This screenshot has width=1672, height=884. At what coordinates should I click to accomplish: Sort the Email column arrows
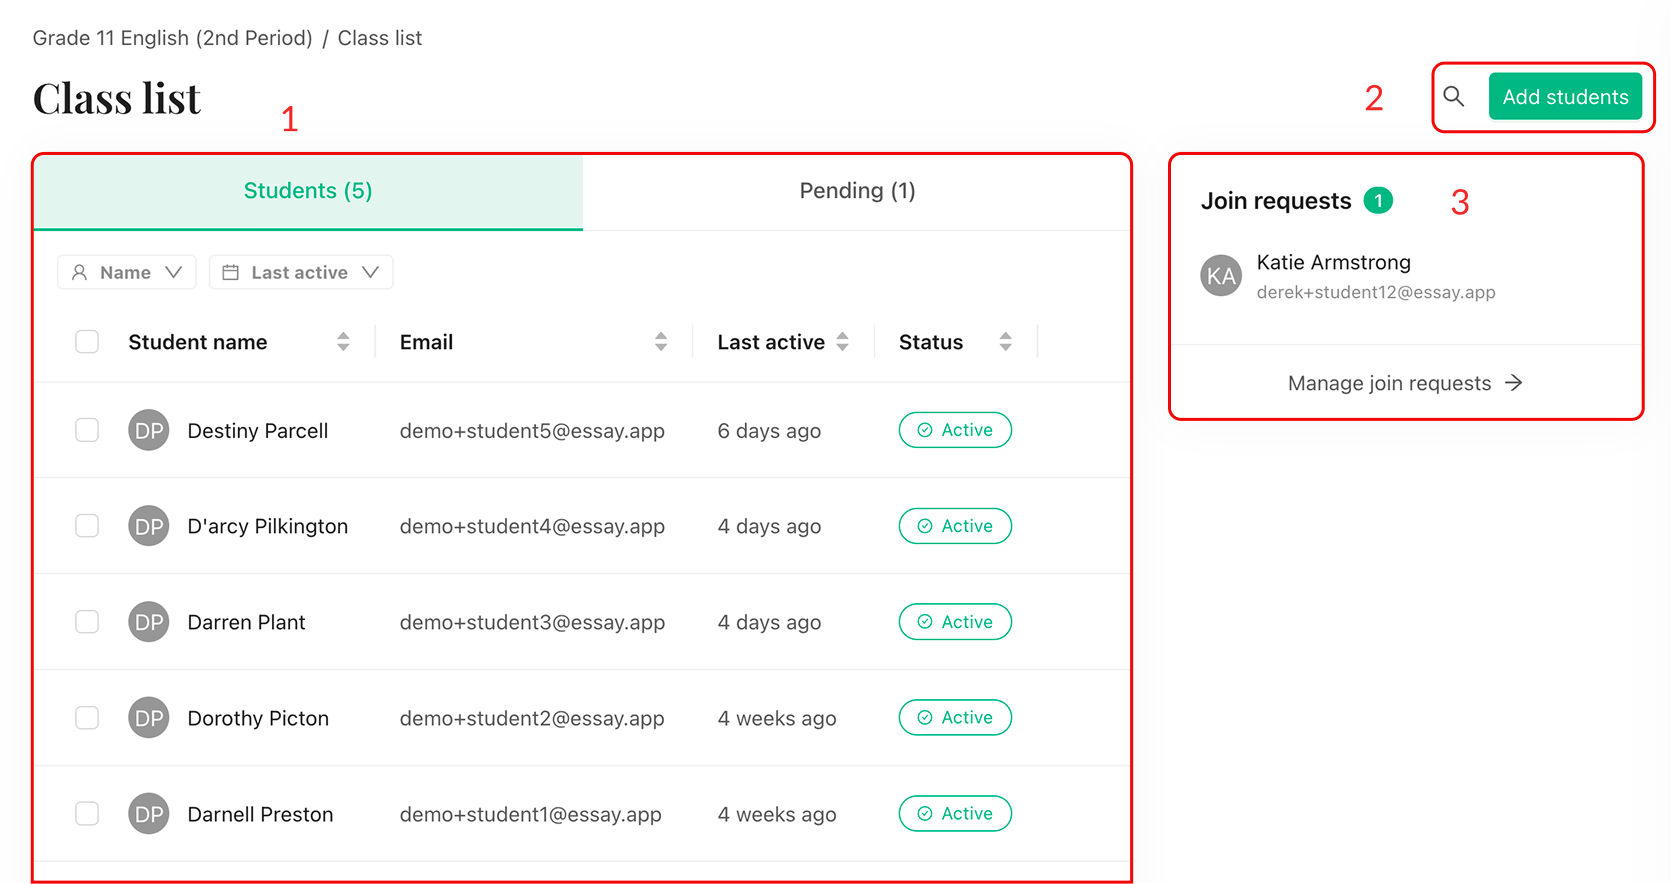click(x=661, y=342)
